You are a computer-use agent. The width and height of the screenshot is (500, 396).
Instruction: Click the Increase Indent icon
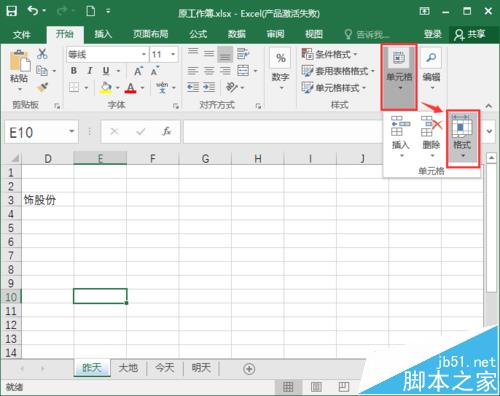209,87
